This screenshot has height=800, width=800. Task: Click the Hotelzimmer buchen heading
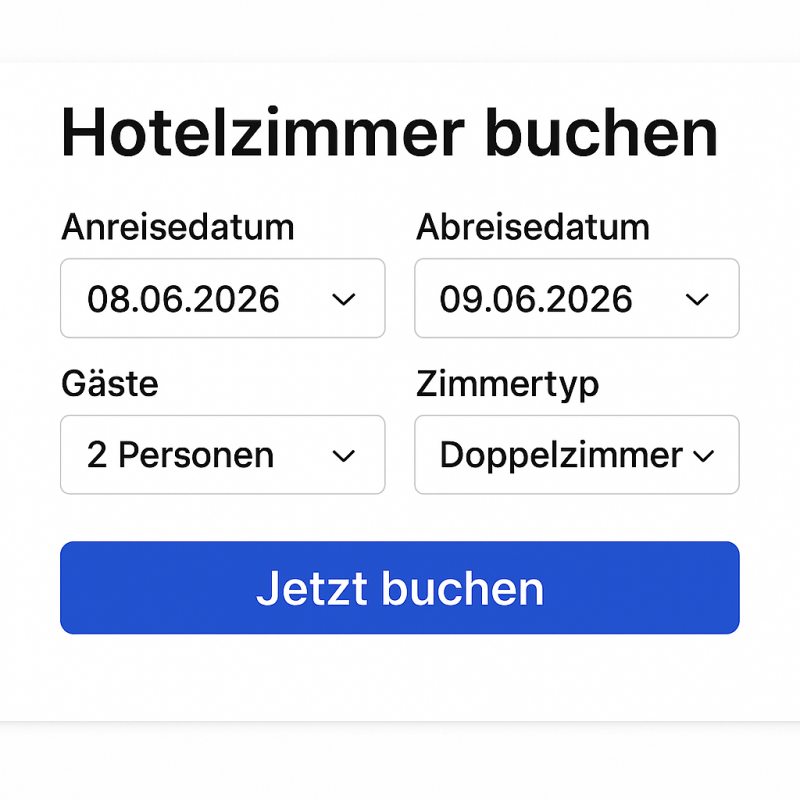[390, 133]
